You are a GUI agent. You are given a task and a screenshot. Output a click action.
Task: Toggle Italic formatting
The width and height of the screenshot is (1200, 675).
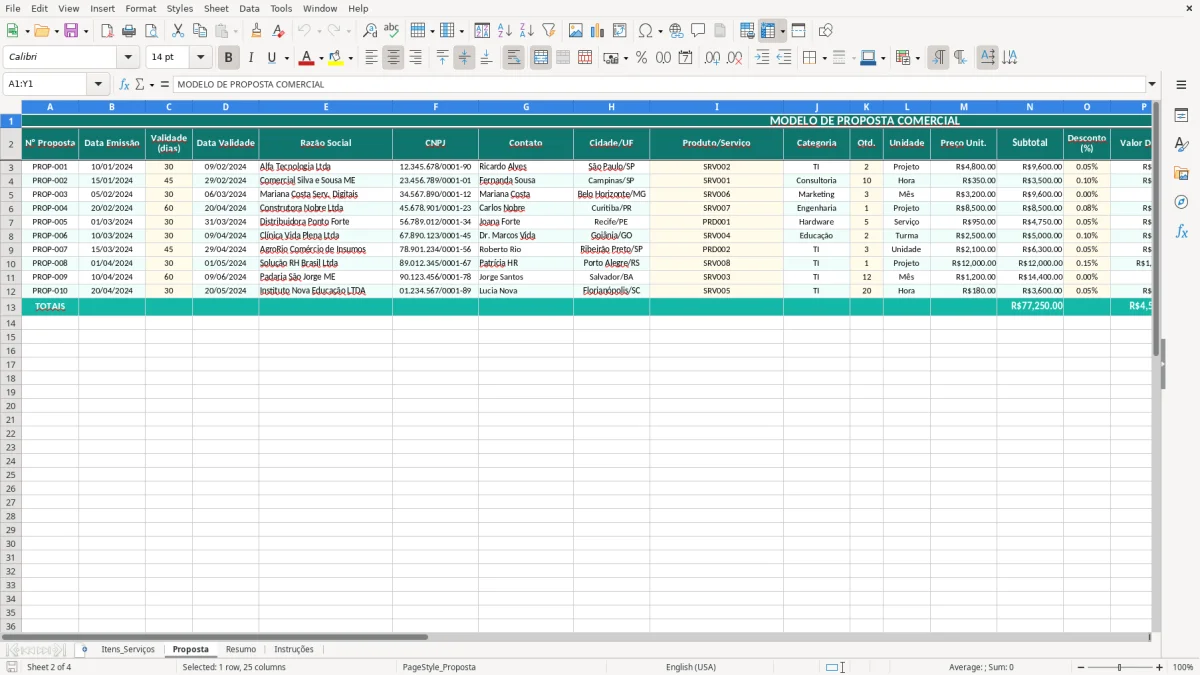251,58
